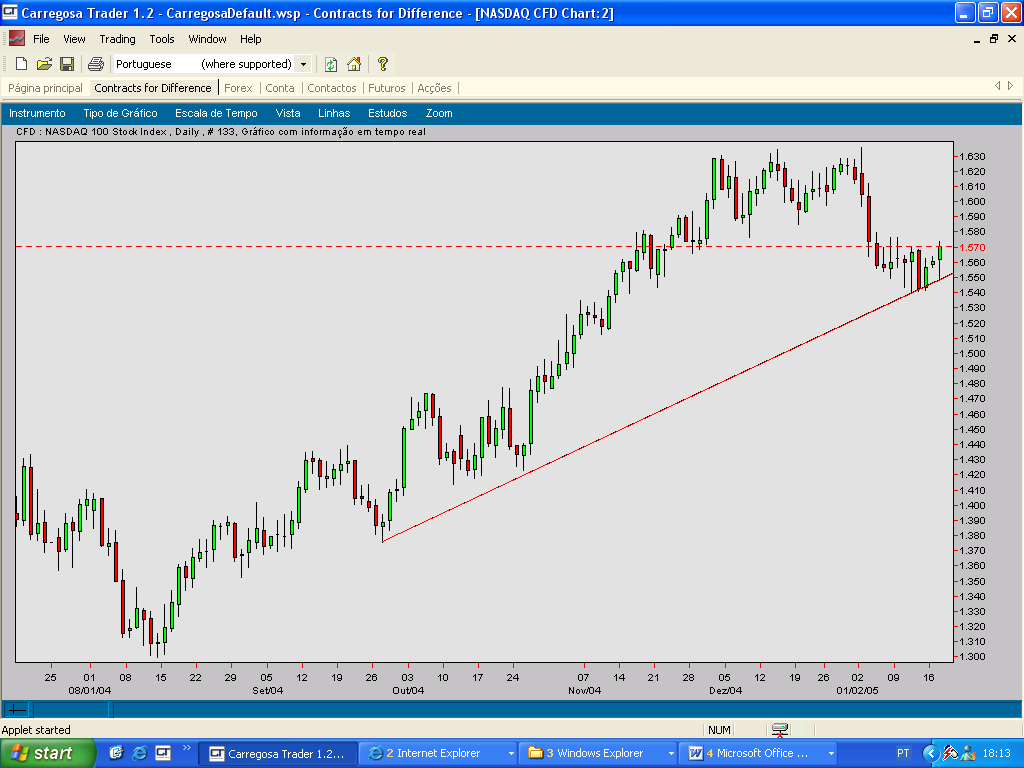Screen dimensions: 1024x768
Task: Click the crosshair tool at chart bottom-left
Action: [17, 709]
